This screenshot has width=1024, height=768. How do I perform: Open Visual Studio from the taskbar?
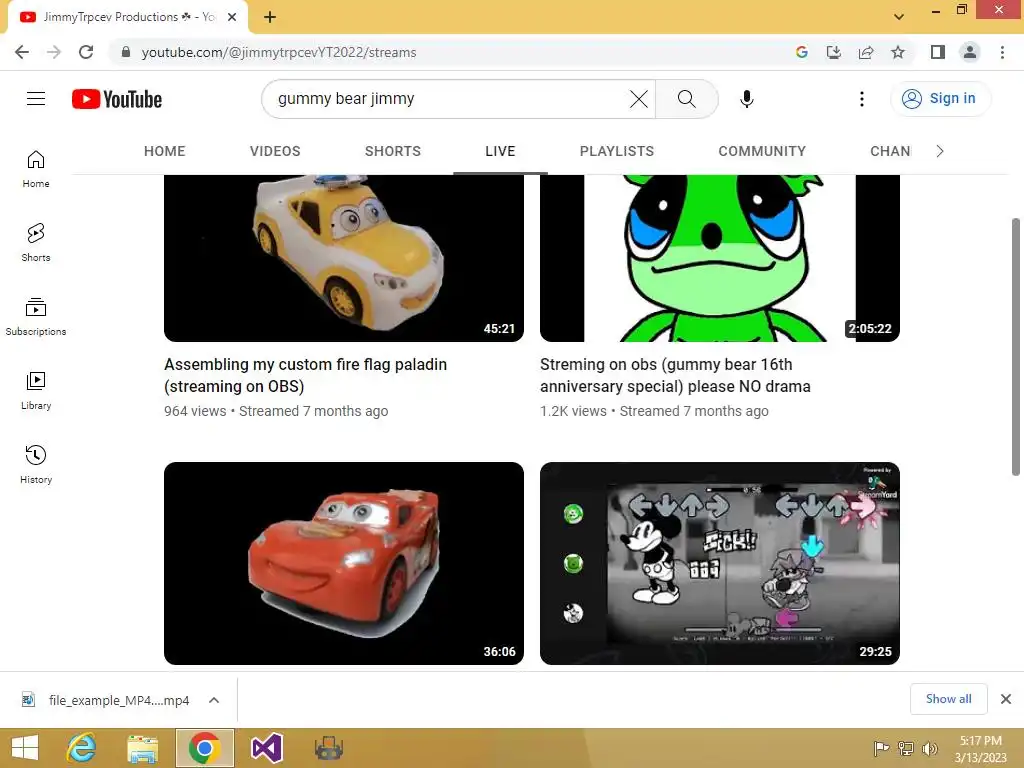tap(266, 748)
